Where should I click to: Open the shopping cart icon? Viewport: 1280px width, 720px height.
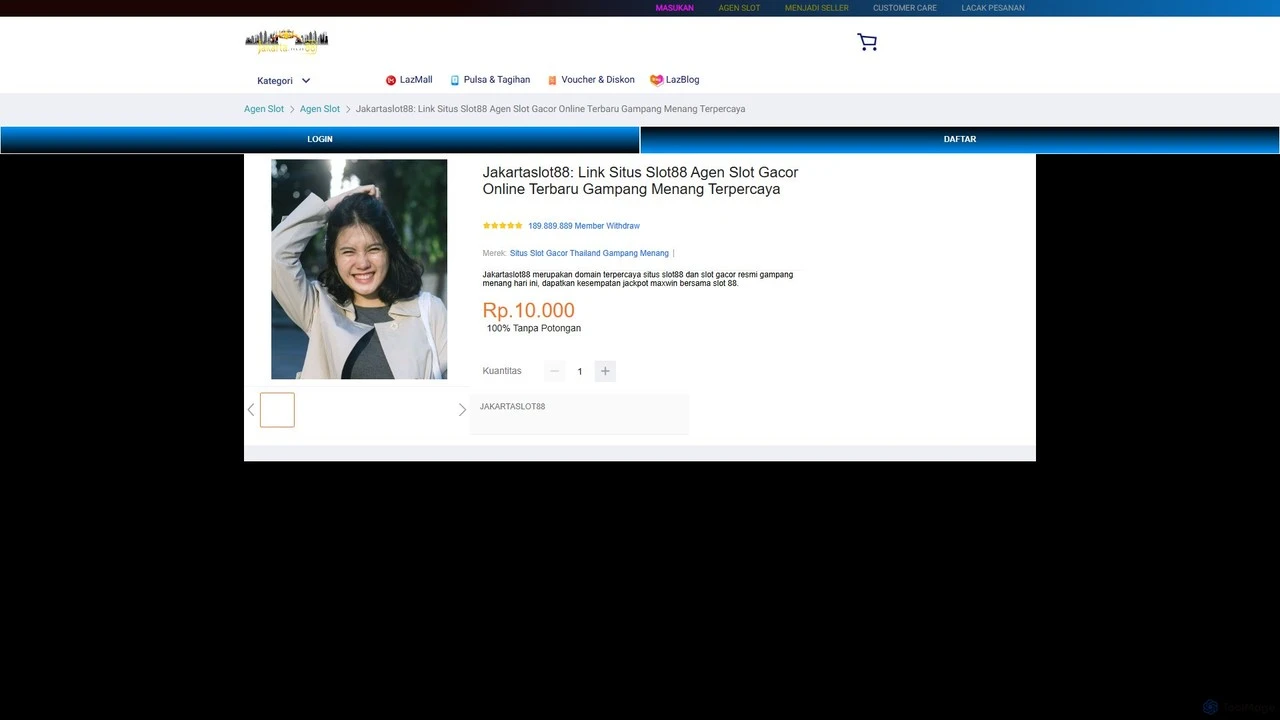(867, 42)
